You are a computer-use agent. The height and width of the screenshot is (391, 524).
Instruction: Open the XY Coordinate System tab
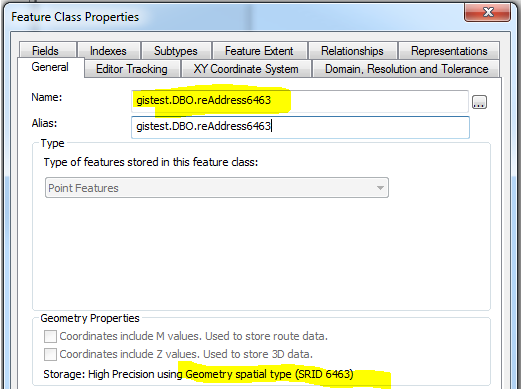[246, 69]
